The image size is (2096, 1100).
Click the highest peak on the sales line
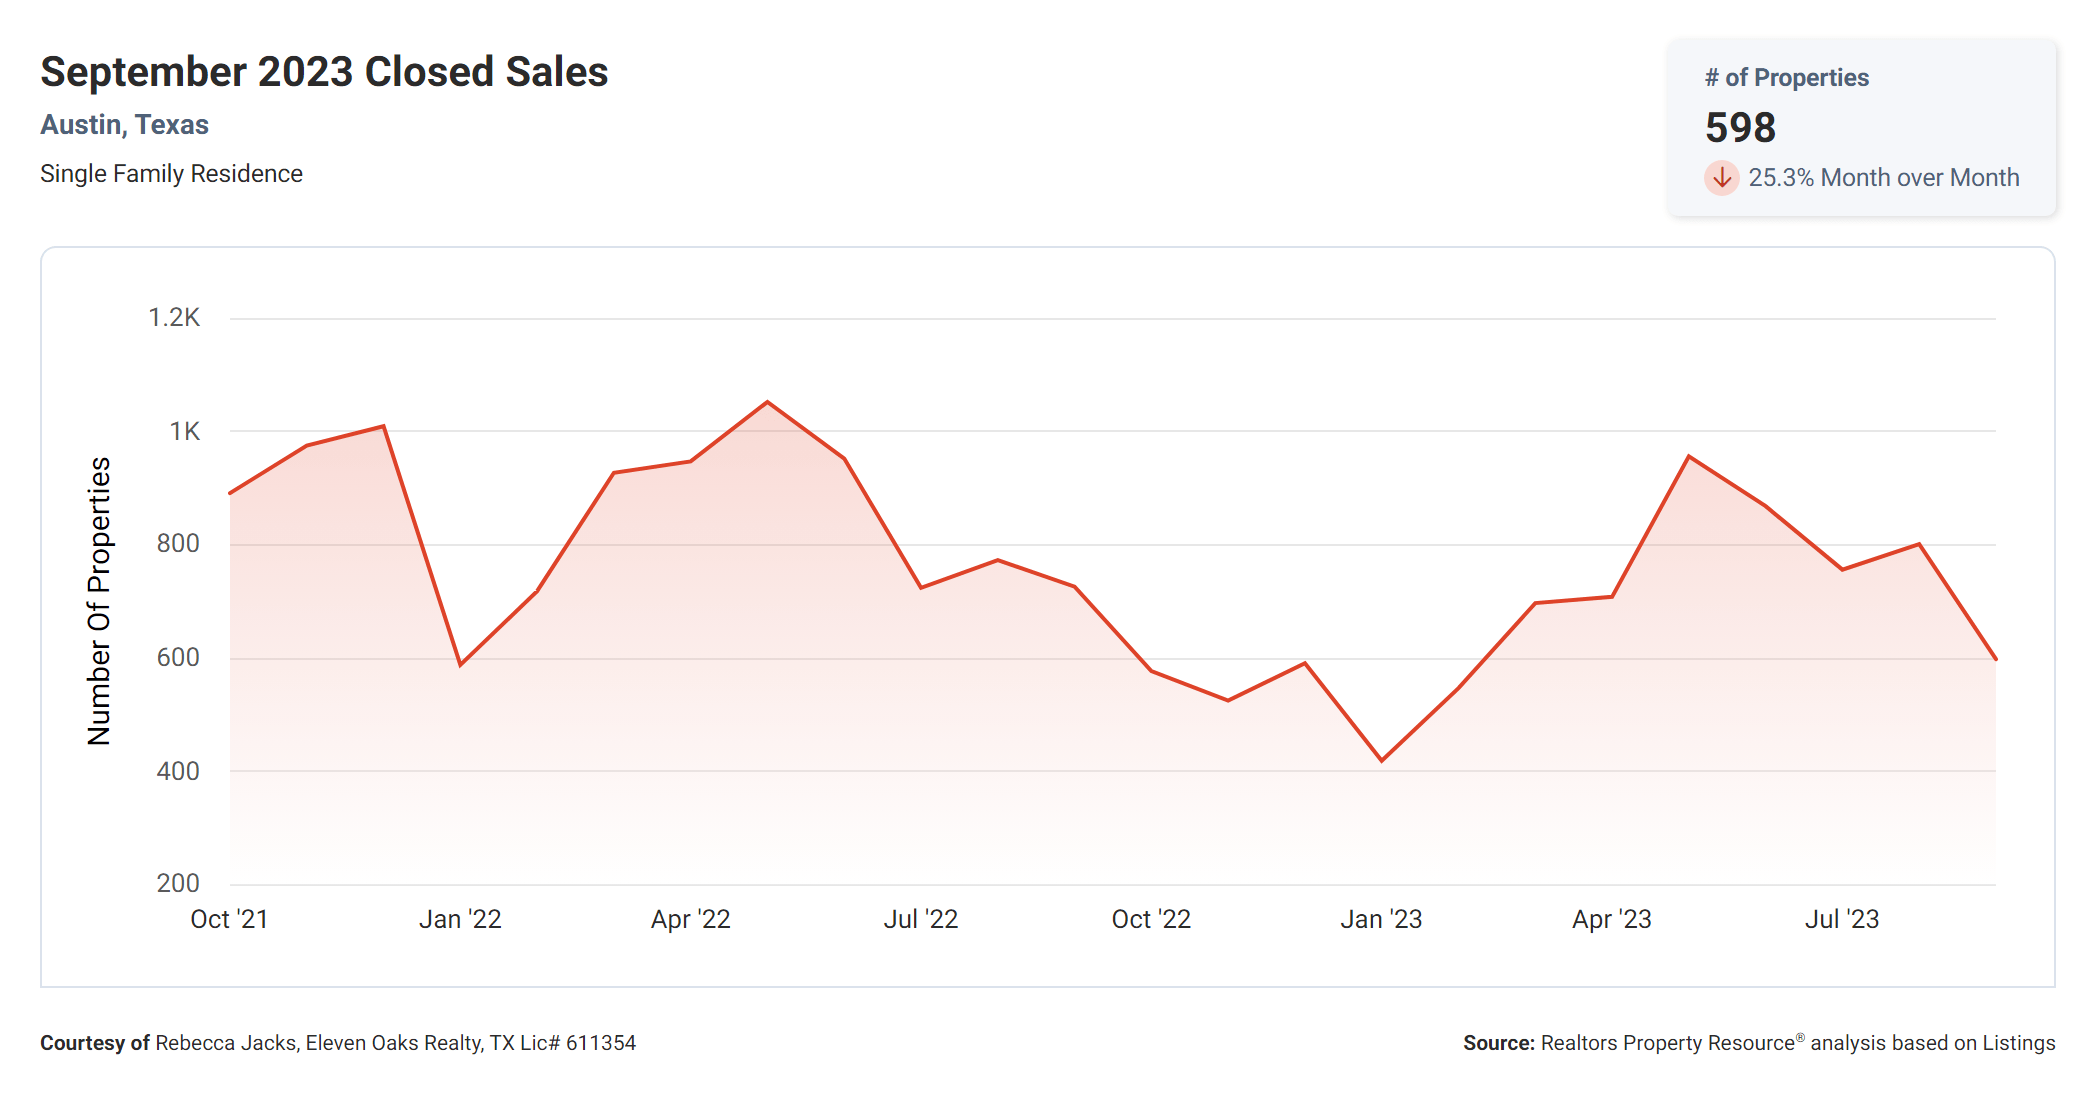click(x=767, y=402)
